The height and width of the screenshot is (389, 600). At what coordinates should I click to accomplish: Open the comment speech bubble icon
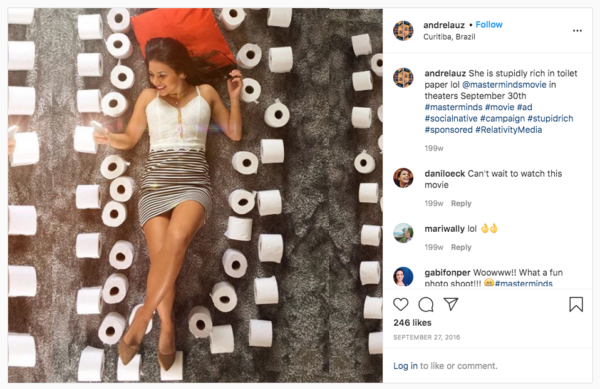click(x=426, y=304)
